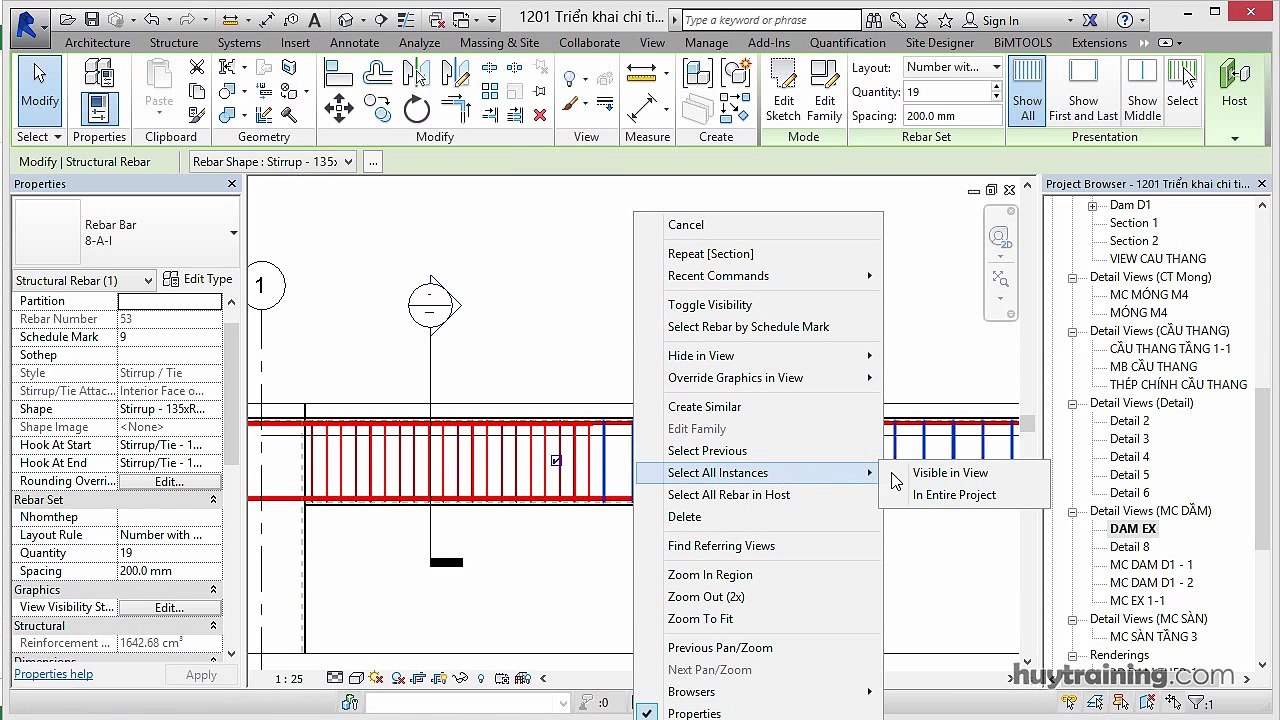Open the DAM EX view in Project Browser
This screenshot has width=1280, height=720.
[x=1132, y=529]
